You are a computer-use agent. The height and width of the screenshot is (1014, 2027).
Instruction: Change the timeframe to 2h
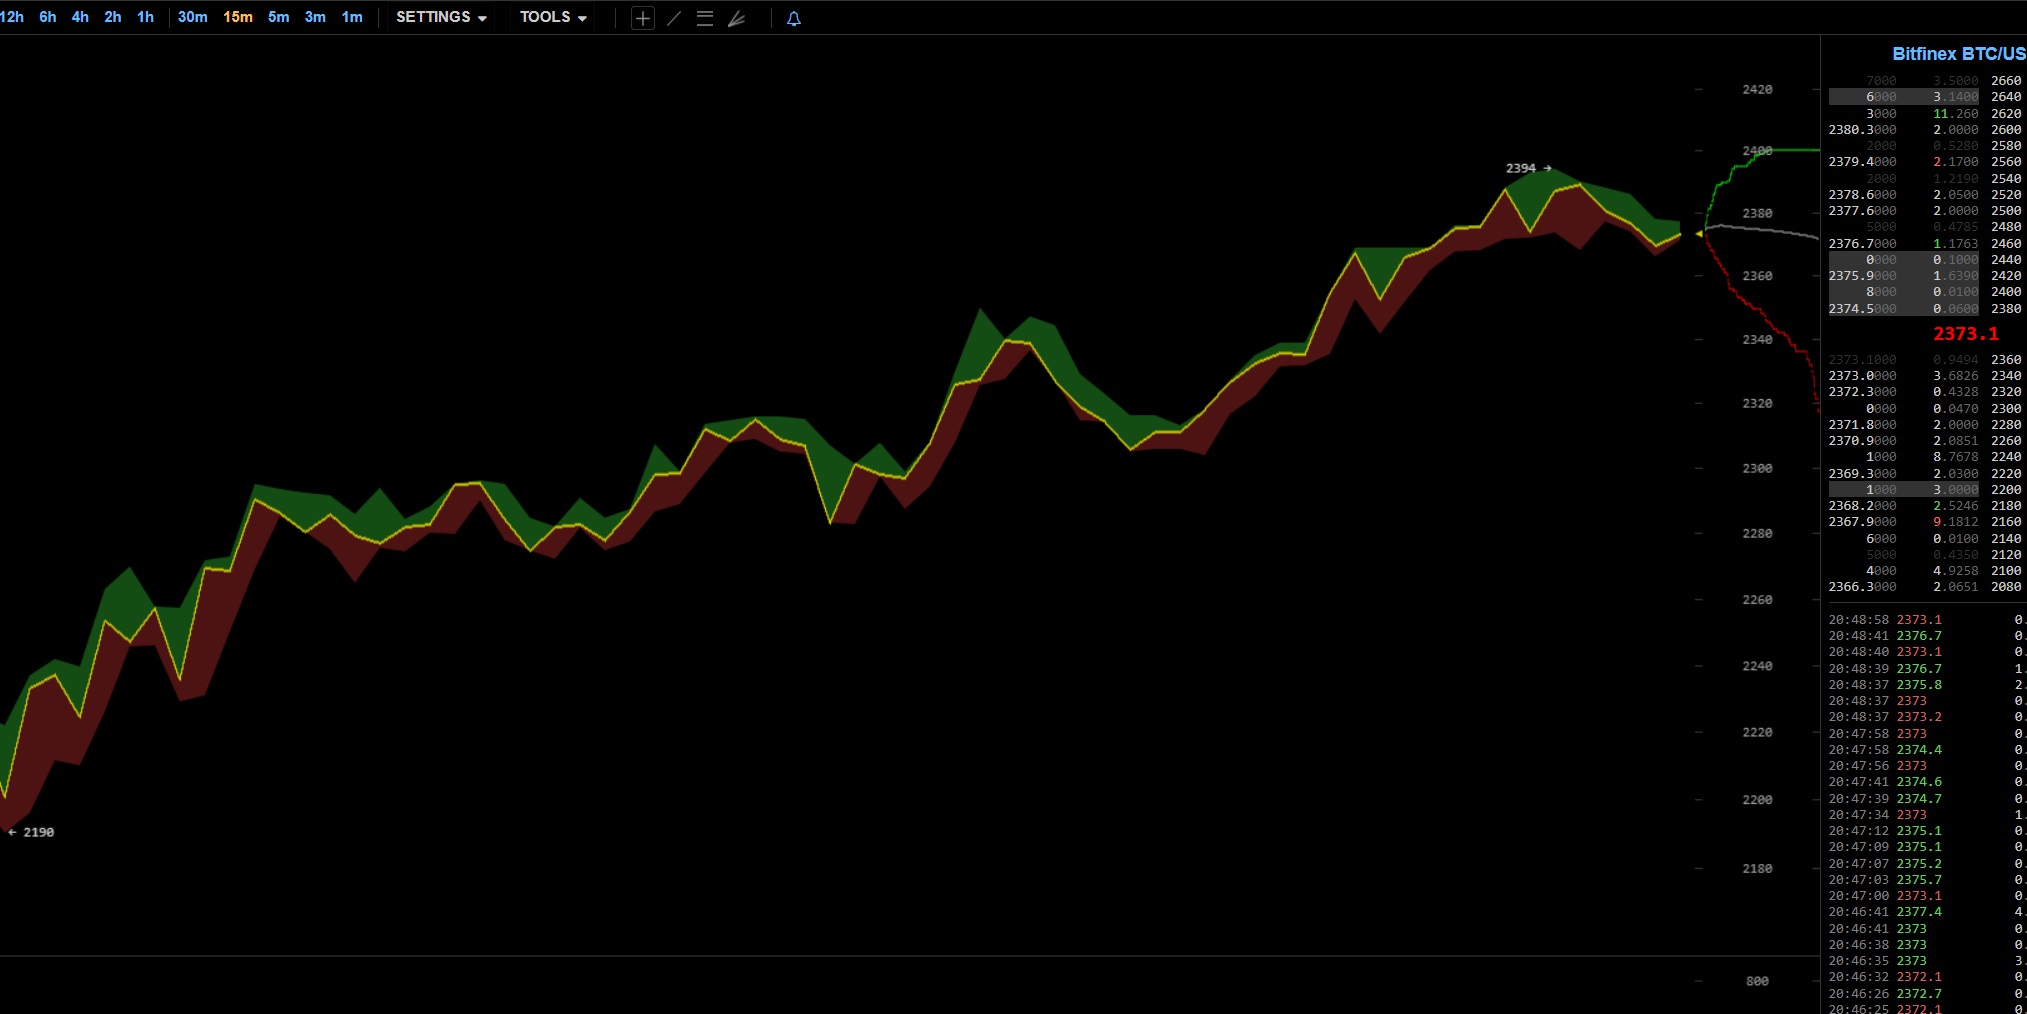[113, 17]
